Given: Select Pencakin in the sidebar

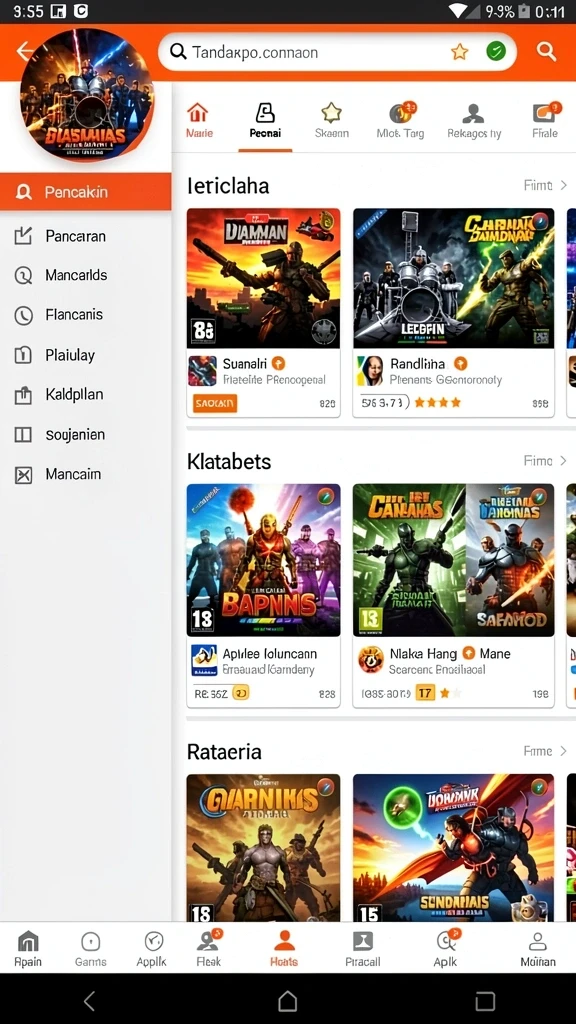Looking at the screenshot, I should (86, 192).
